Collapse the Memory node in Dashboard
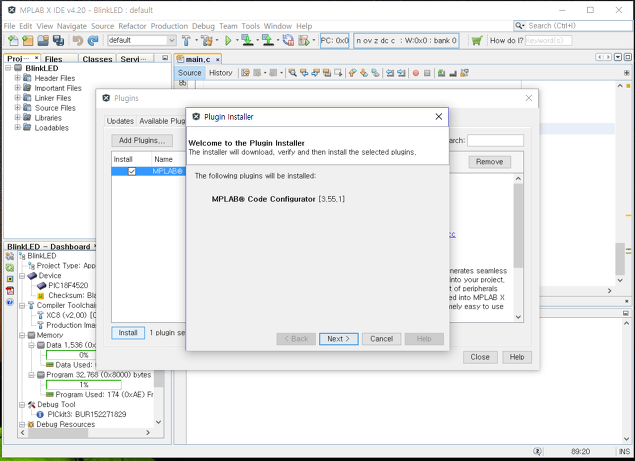The image size is (635, 461). point(22,335)
